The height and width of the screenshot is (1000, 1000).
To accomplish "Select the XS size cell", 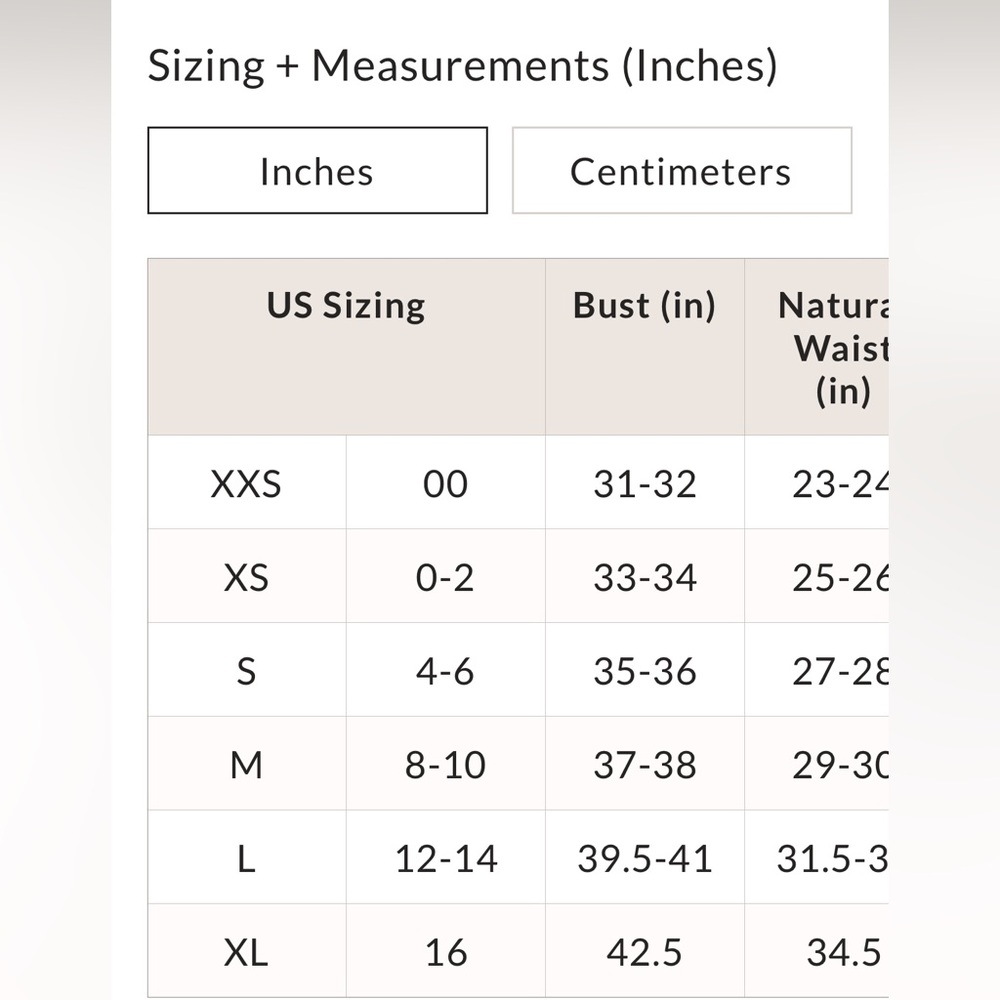I will [247, 577].
